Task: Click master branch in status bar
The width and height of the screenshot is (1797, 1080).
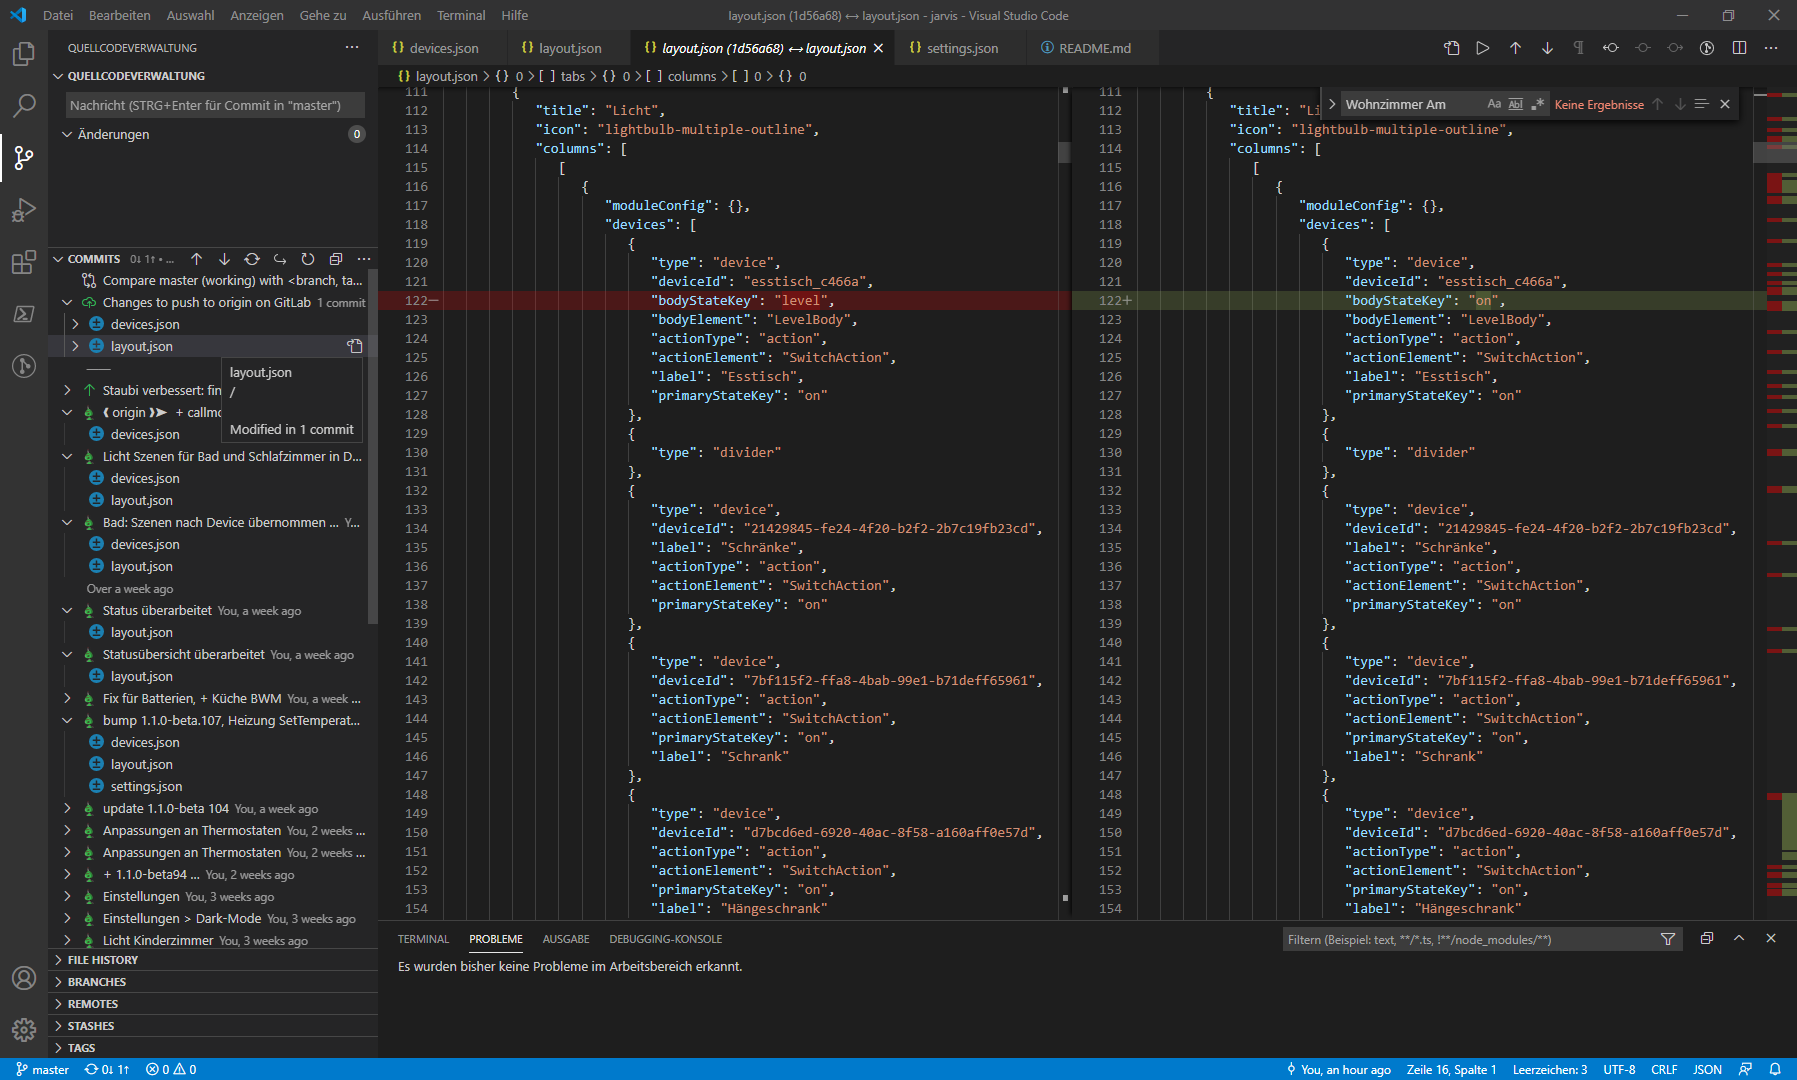Action: [42, 1069]
